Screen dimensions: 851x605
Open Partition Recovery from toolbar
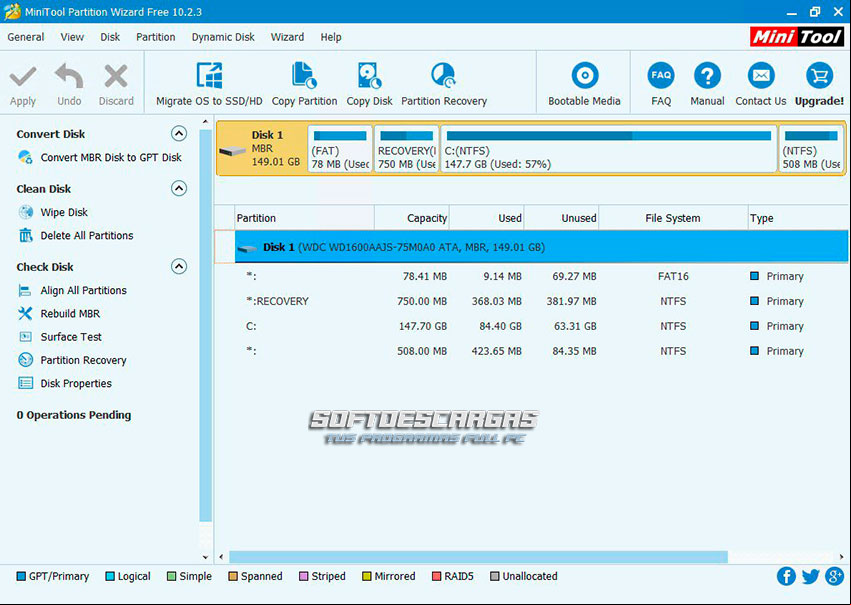(444, 84)
